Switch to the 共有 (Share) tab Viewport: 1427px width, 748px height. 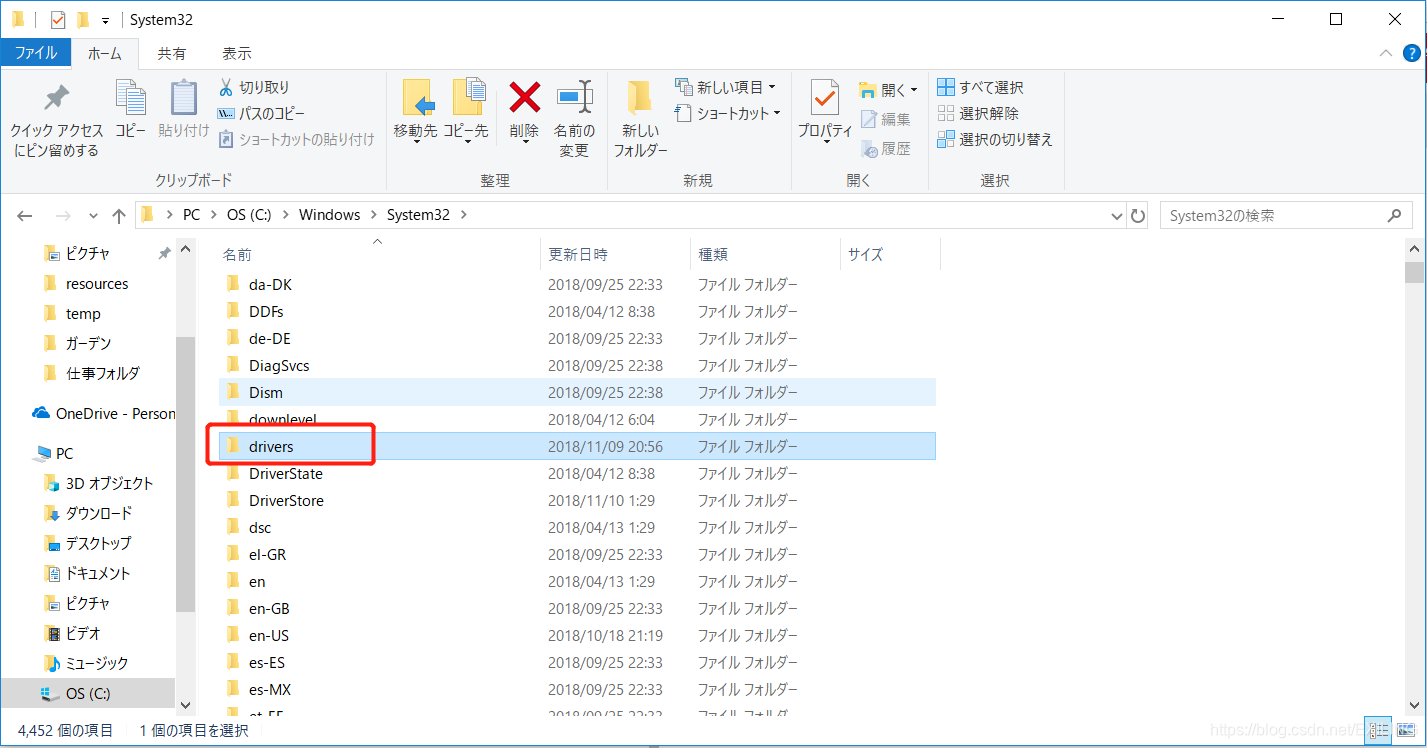coord(171,53)
